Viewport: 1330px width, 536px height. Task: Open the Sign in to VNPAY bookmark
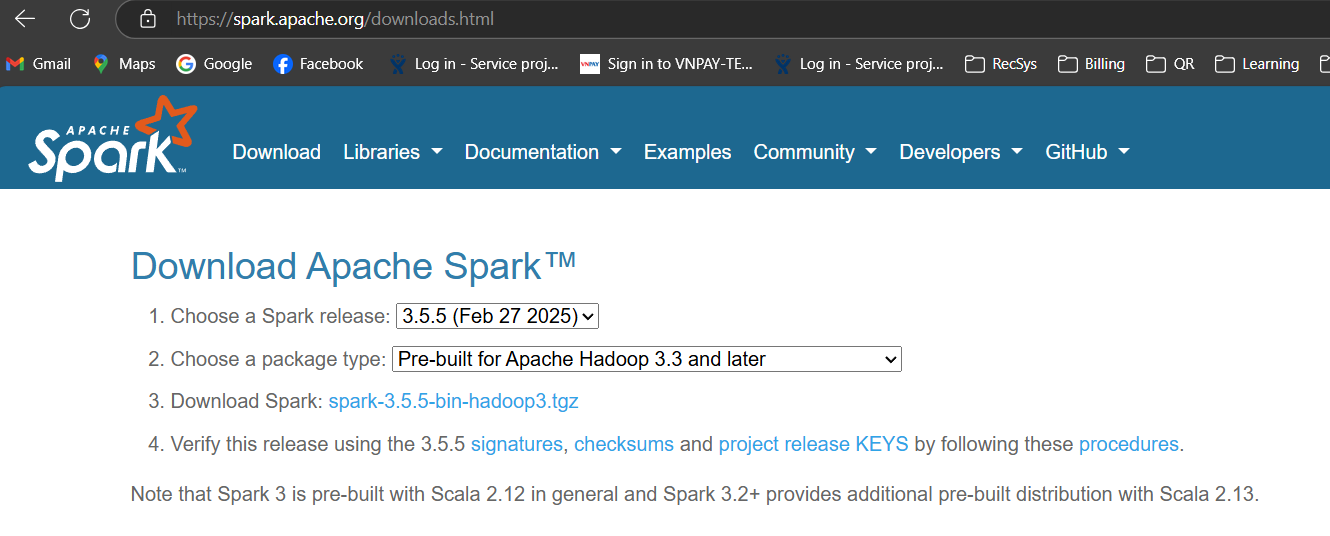[666, 64]
